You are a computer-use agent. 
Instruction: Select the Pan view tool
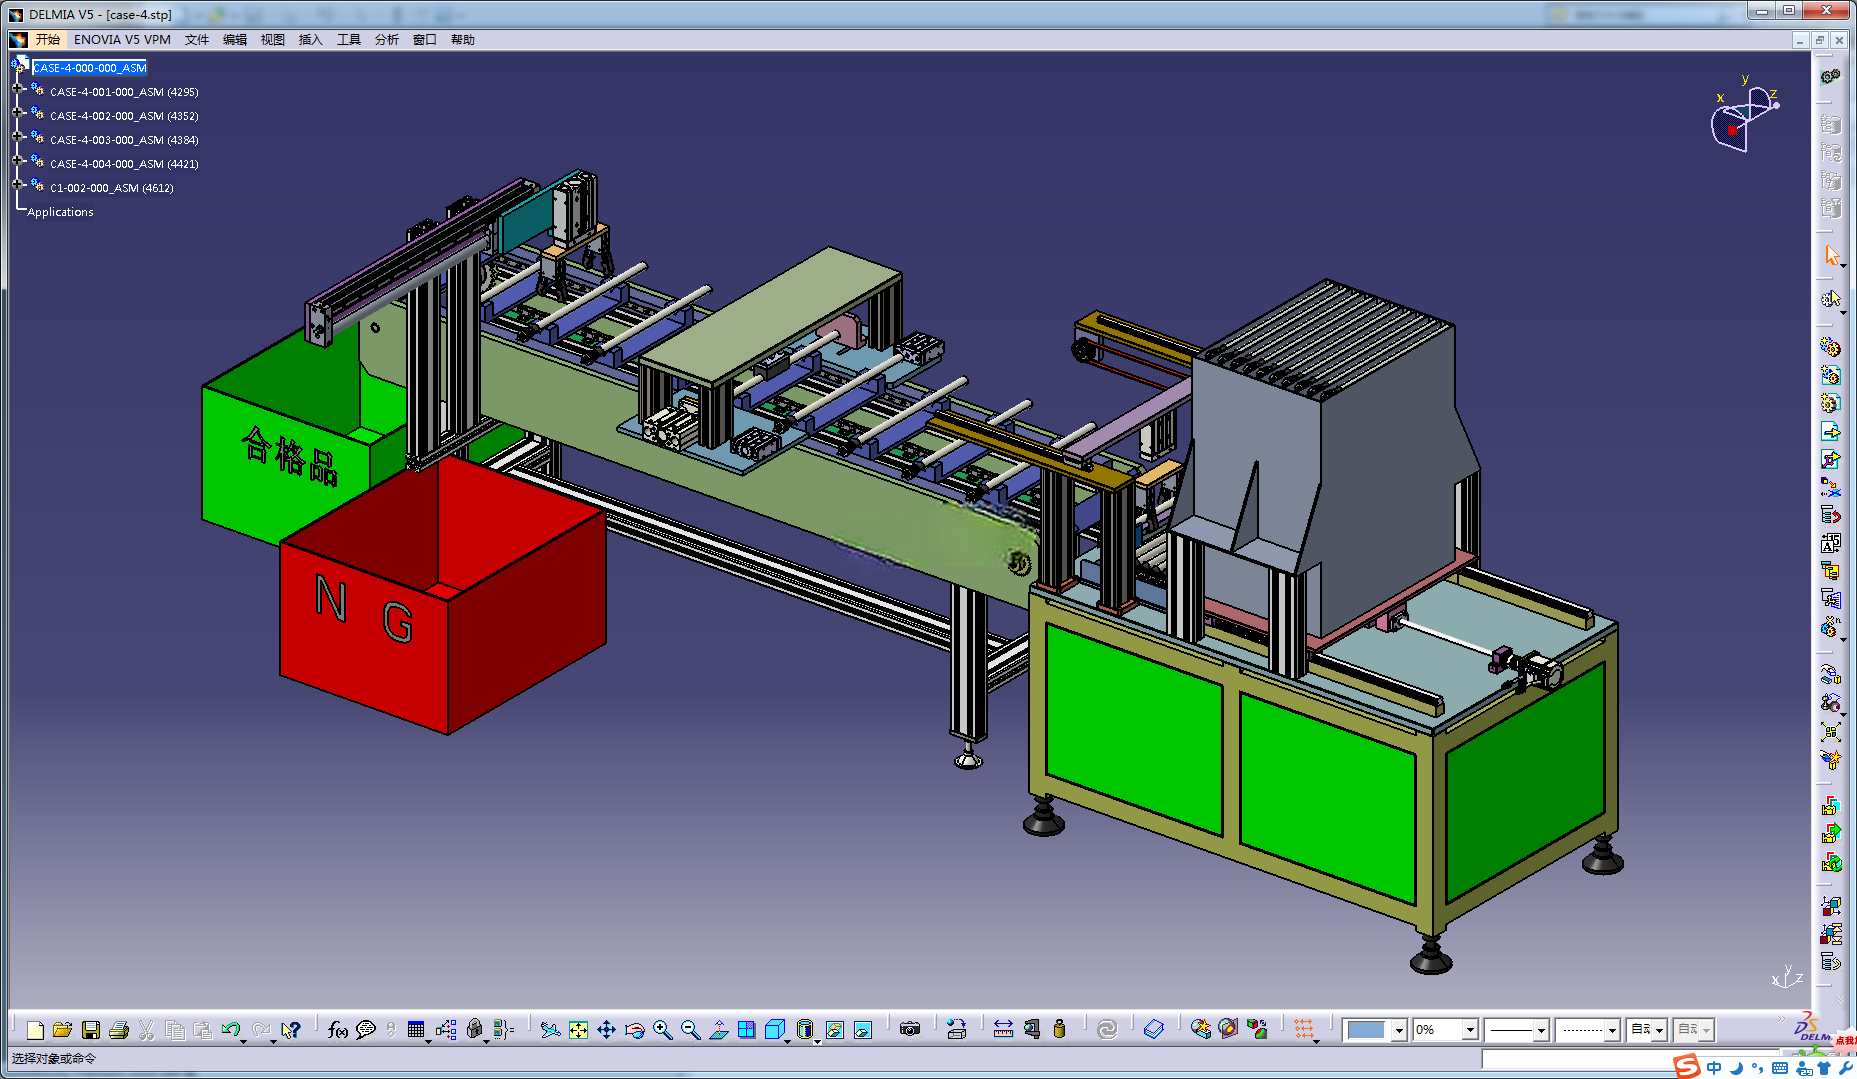point(606,1029)
